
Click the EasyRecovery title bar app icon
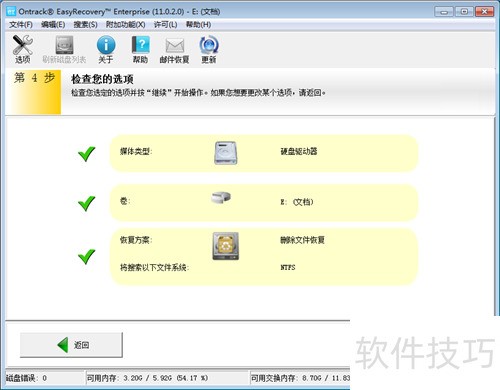coord(11,12)
